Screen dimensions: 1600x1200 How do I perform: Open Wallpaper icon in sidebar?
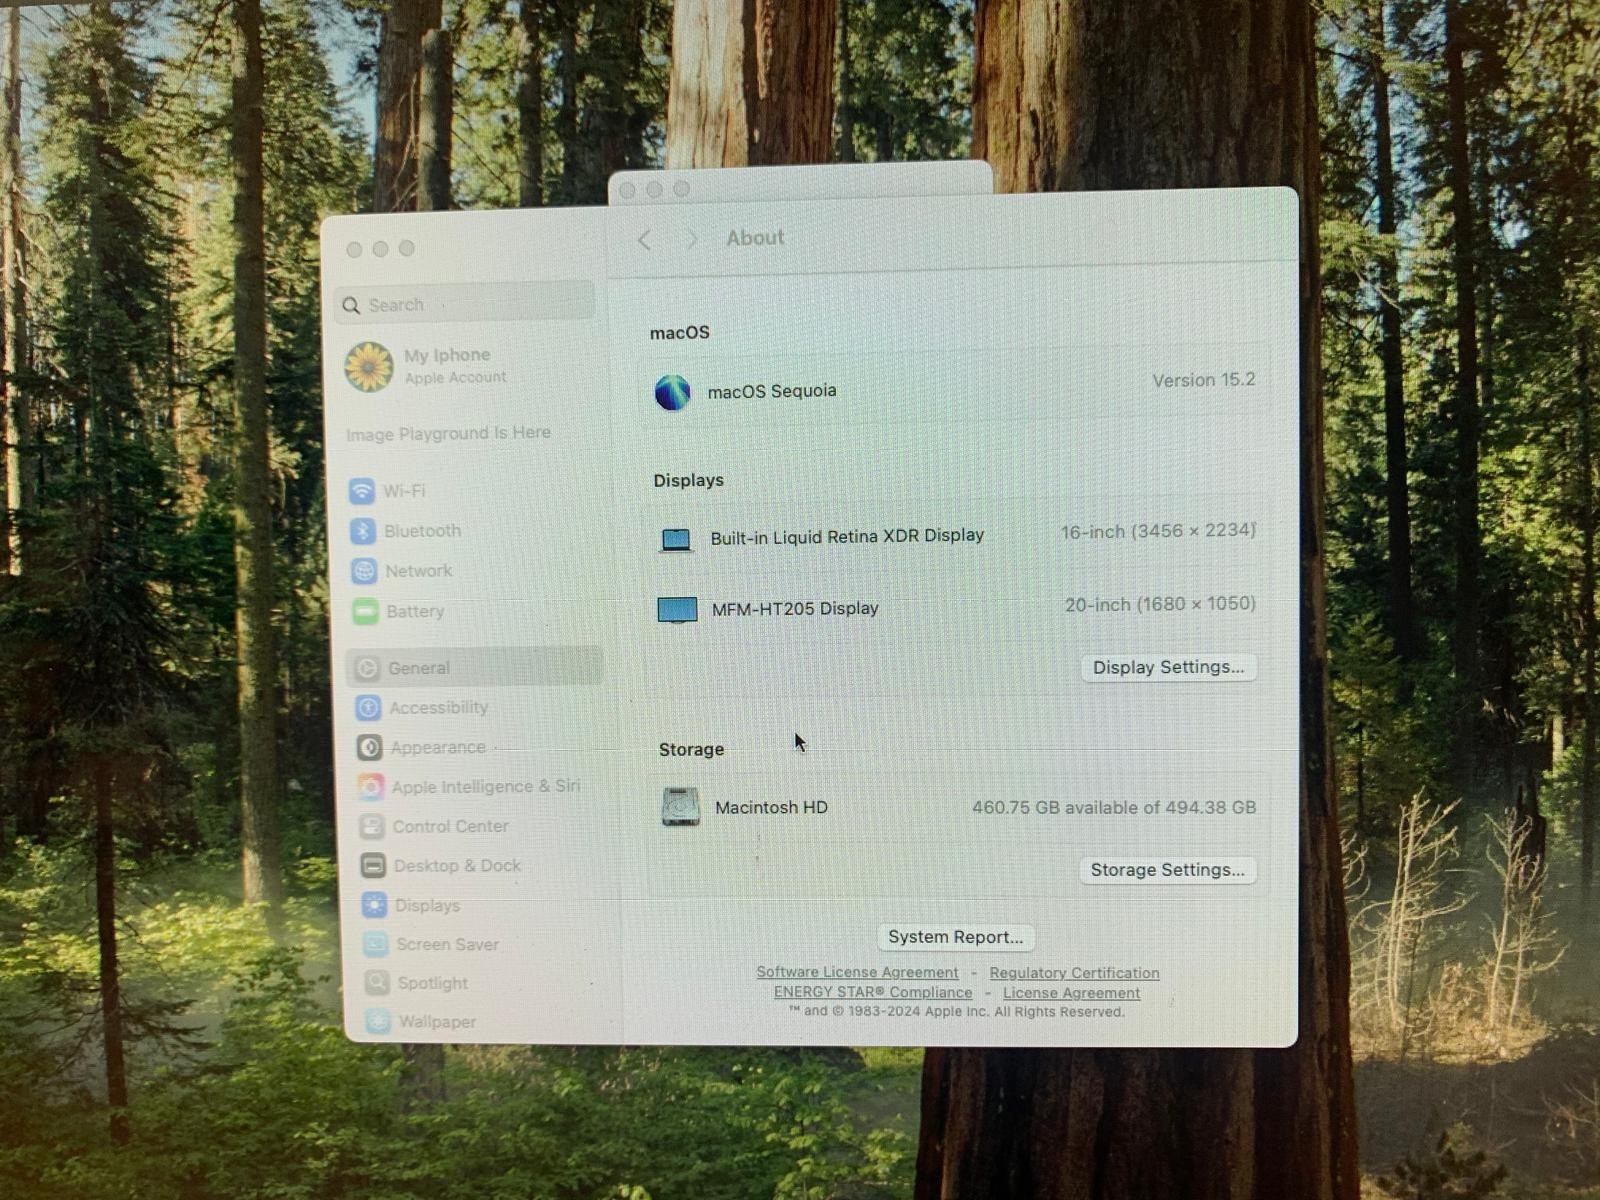pyautogui.click(x=378, y=1021)
